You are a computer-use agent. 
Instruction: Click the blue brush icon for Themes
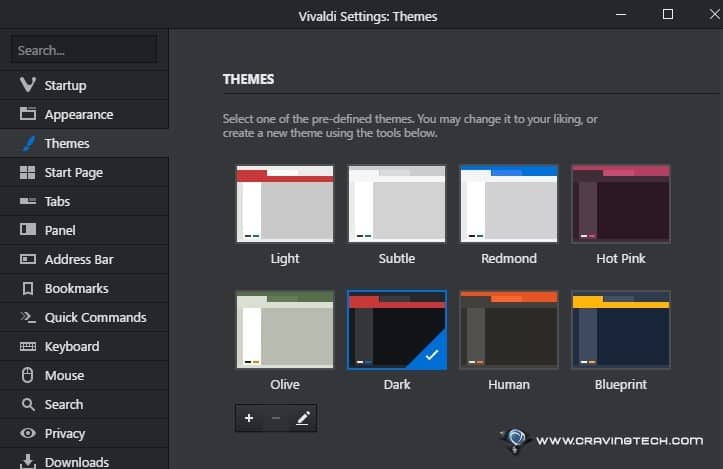pos(29,143)
